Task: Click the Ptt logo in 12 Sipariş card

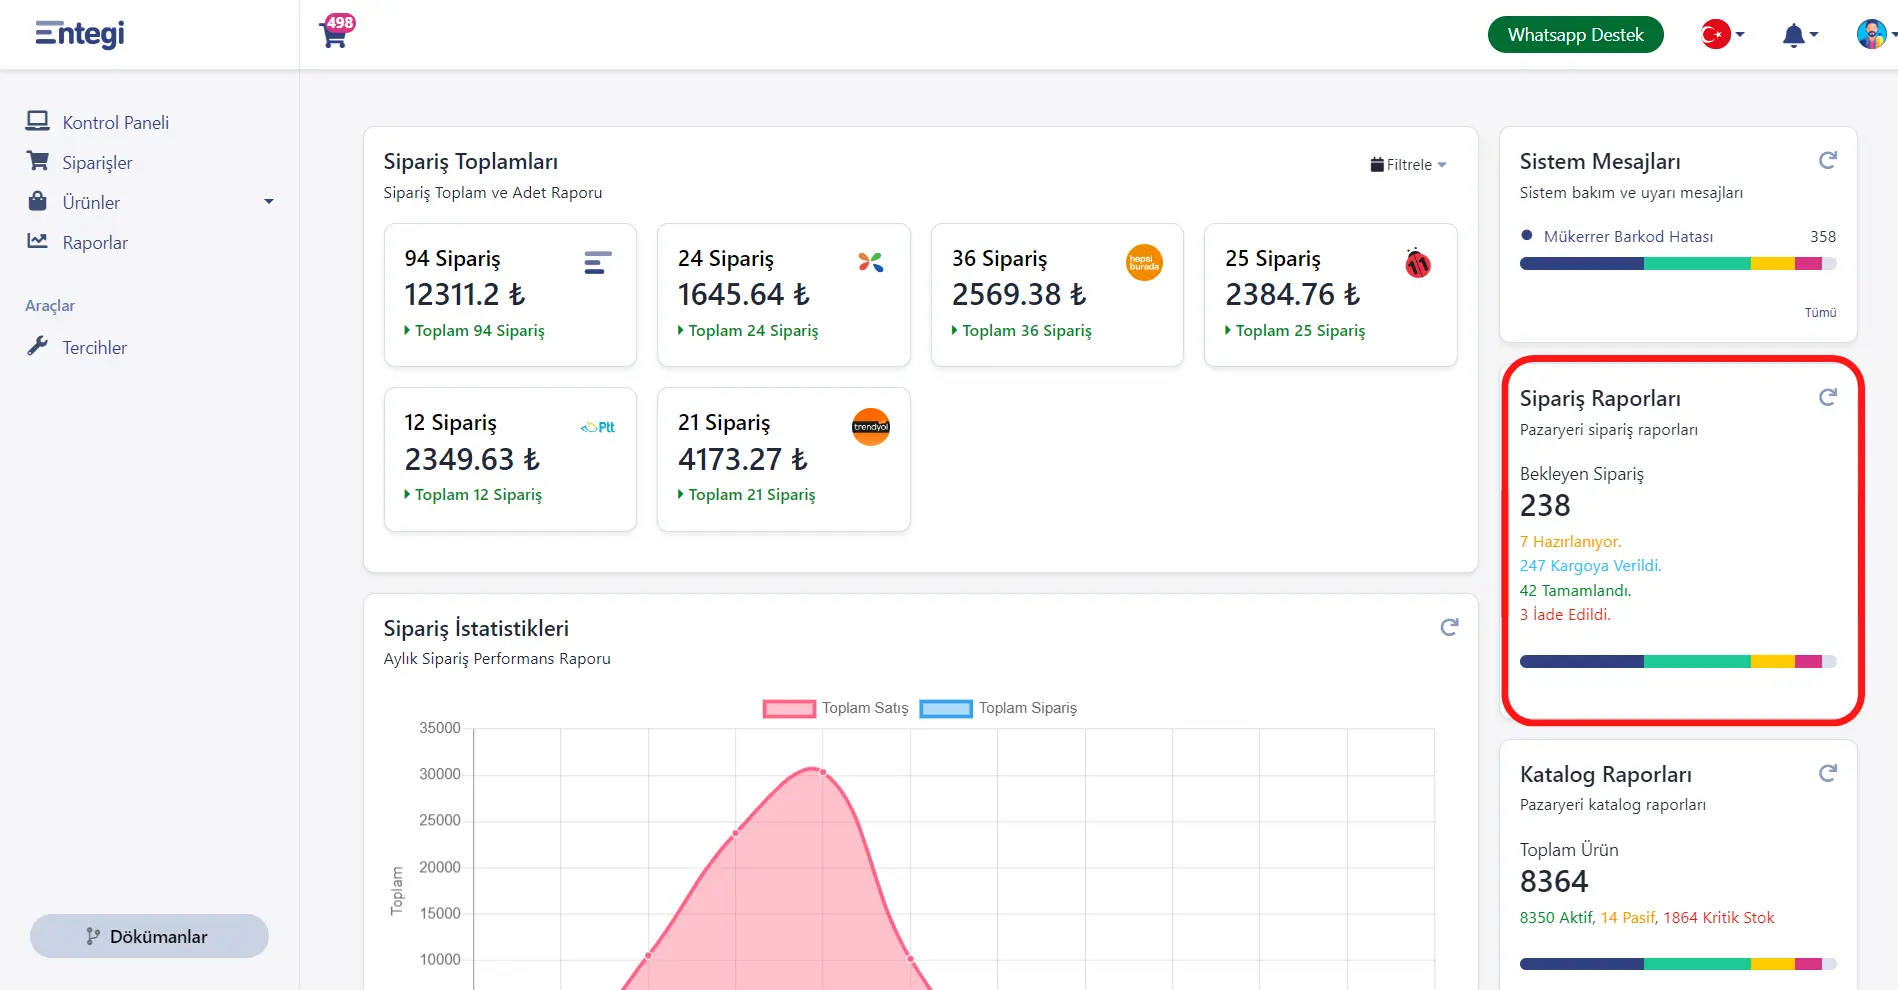Action: (598, 427)
